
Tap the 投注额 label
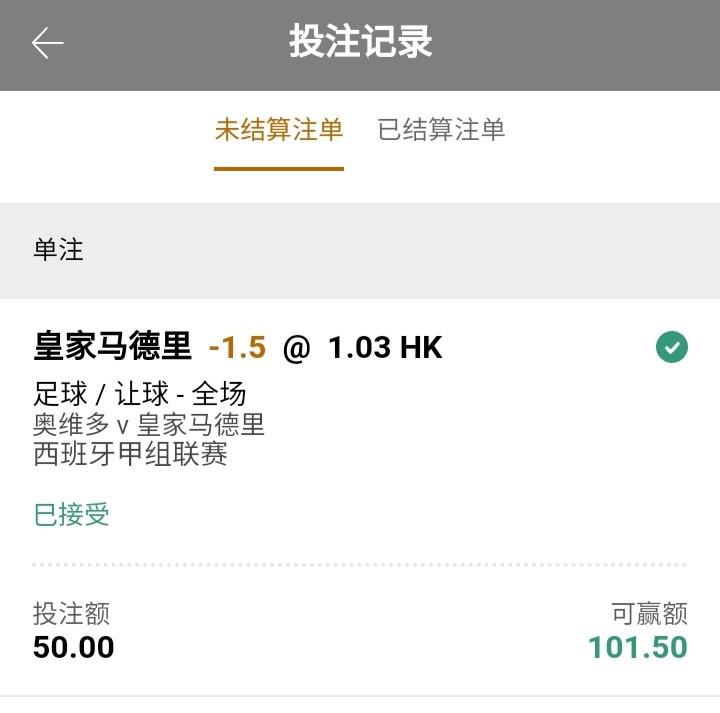[71, 613]
